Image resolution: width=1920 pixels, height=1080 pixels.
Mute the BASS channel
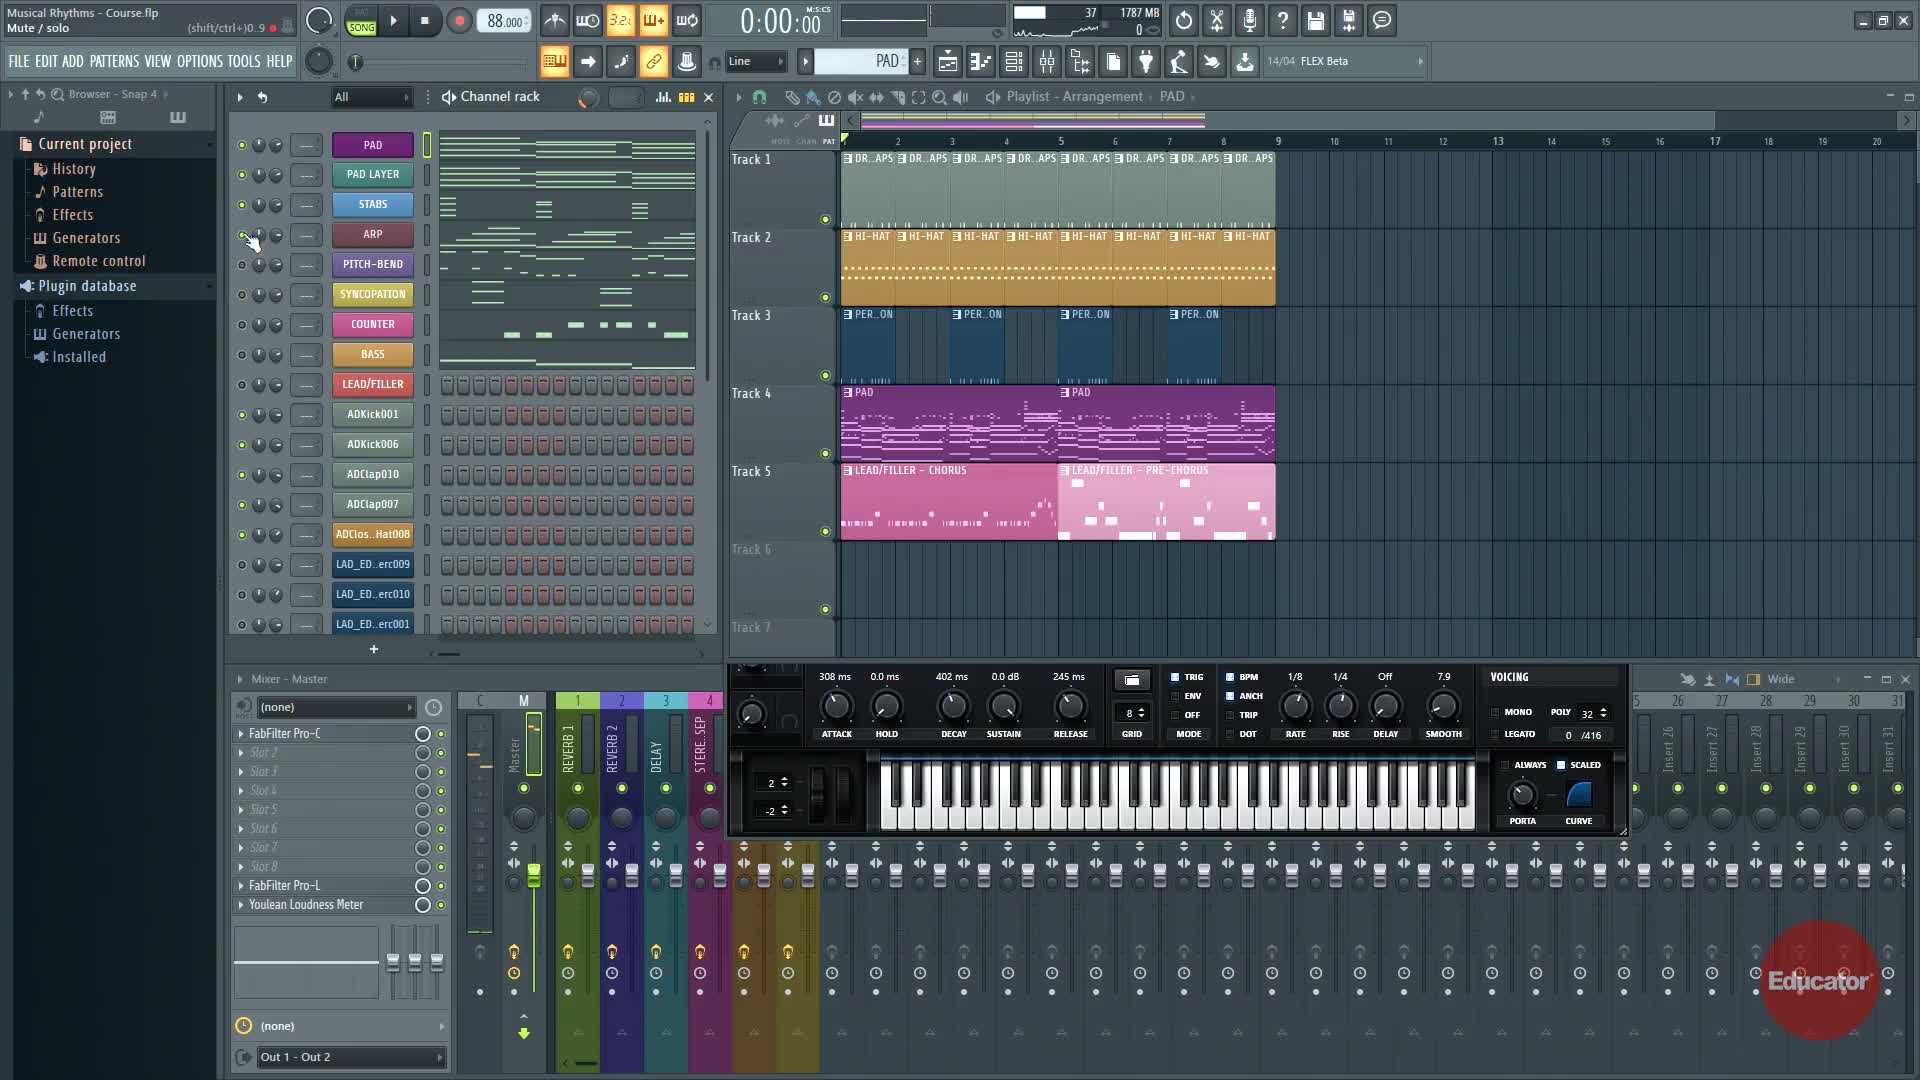click(x=241, y=355)
